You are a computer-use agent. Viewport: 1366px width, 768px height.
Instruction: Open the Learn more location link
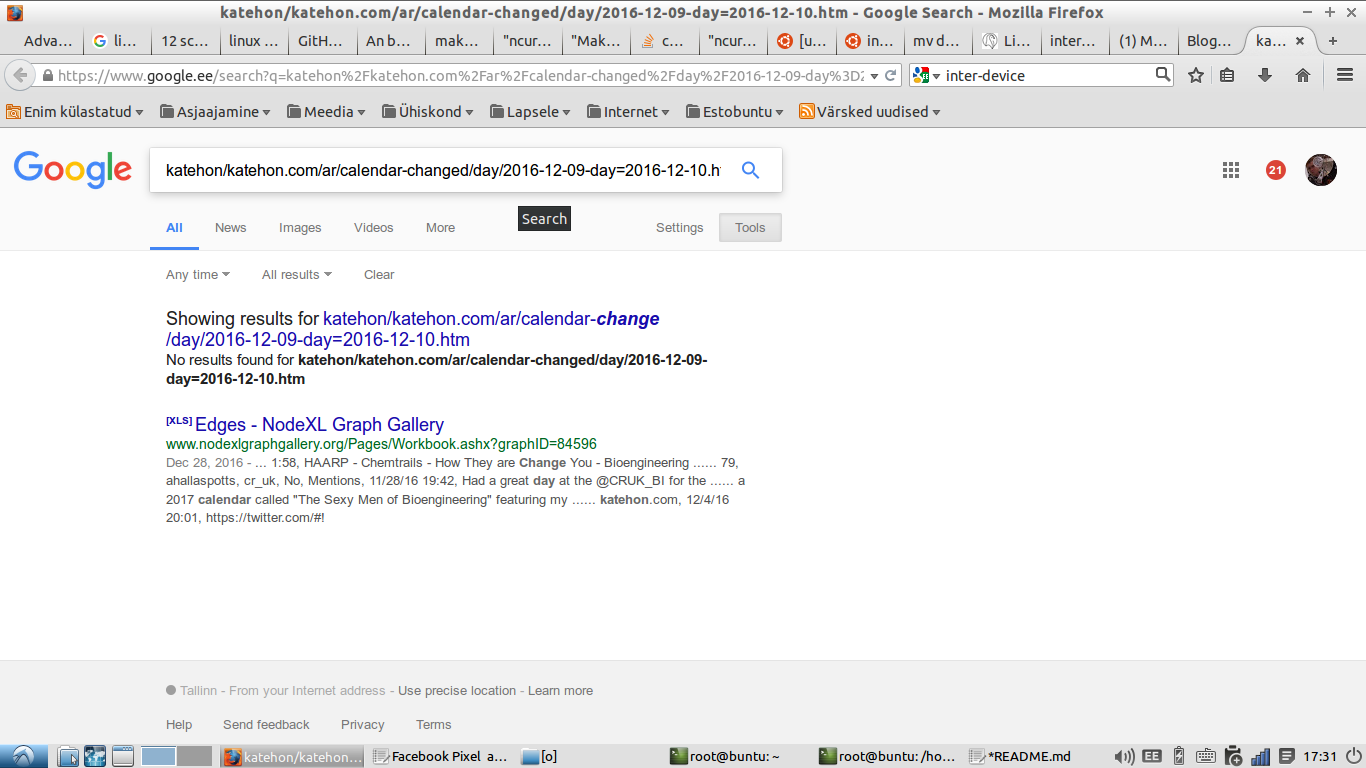pos(560,691)
